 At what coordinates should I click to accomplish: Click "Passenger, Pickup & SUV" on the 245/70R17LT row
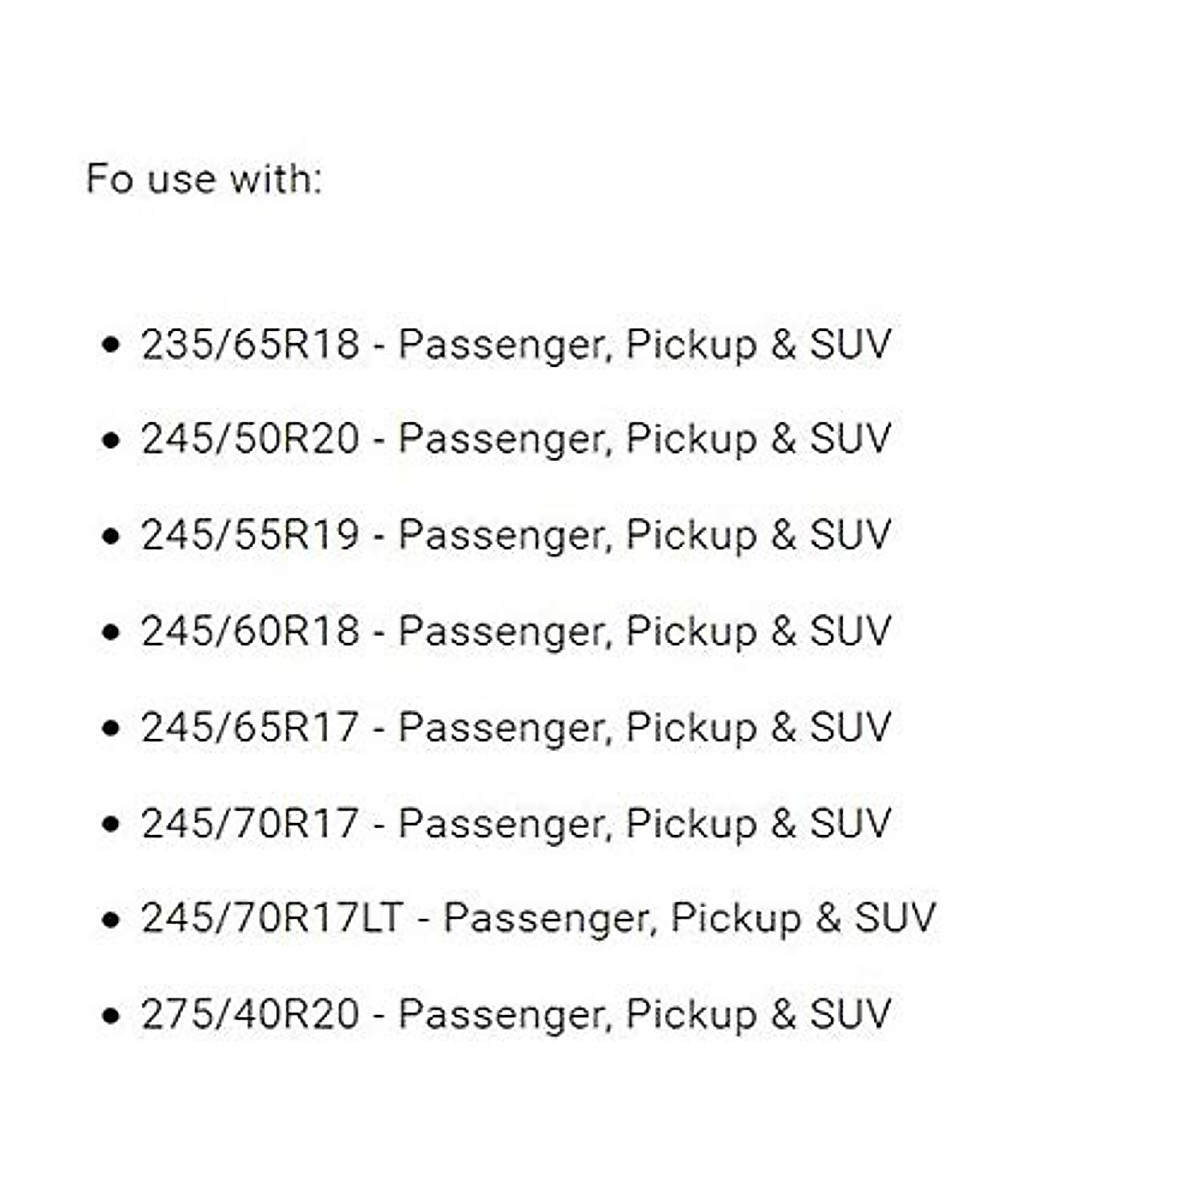(x=689, y=919)
